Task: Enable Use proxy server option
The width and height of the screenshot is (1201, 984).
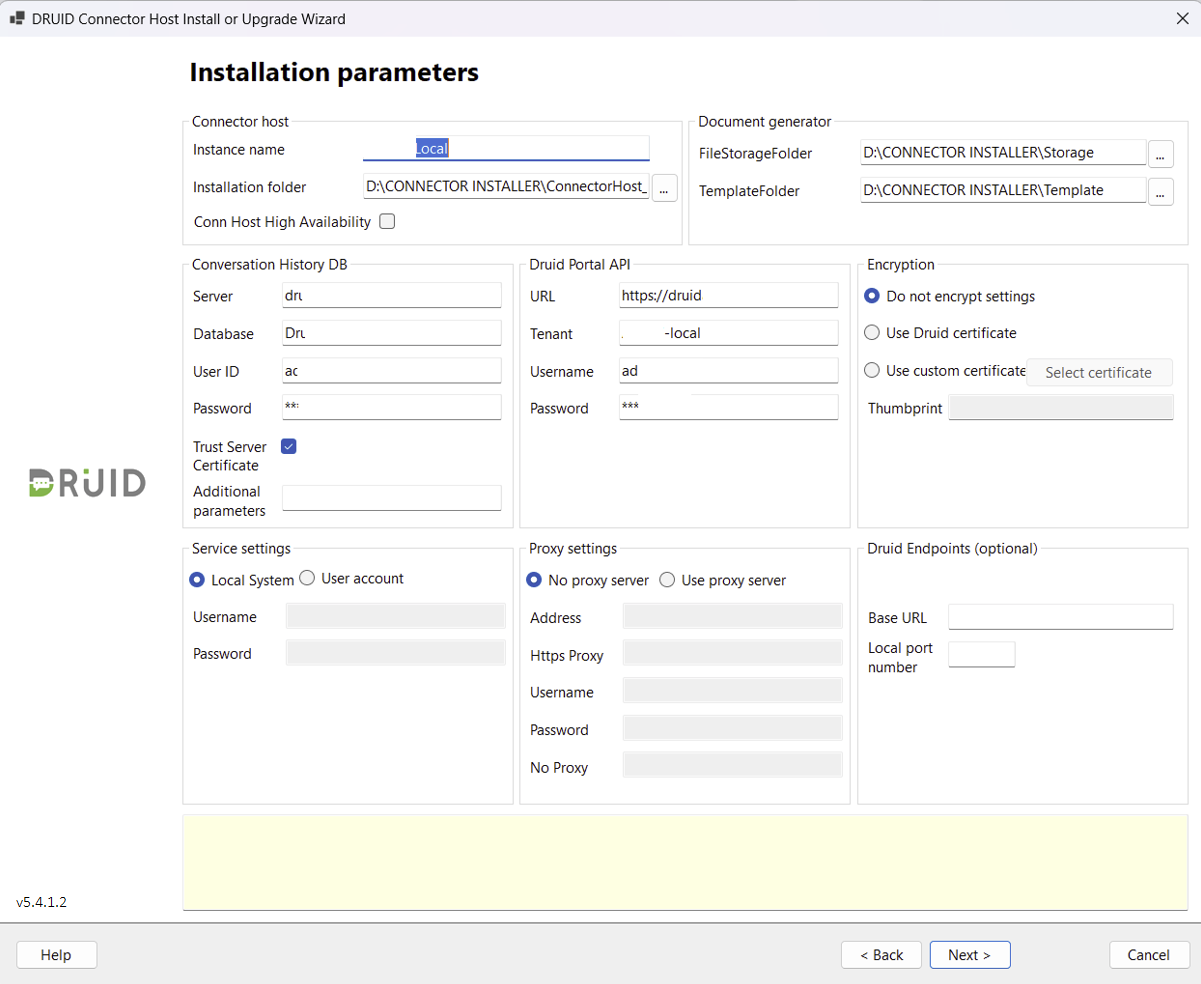Action: [x=667, y=580]
